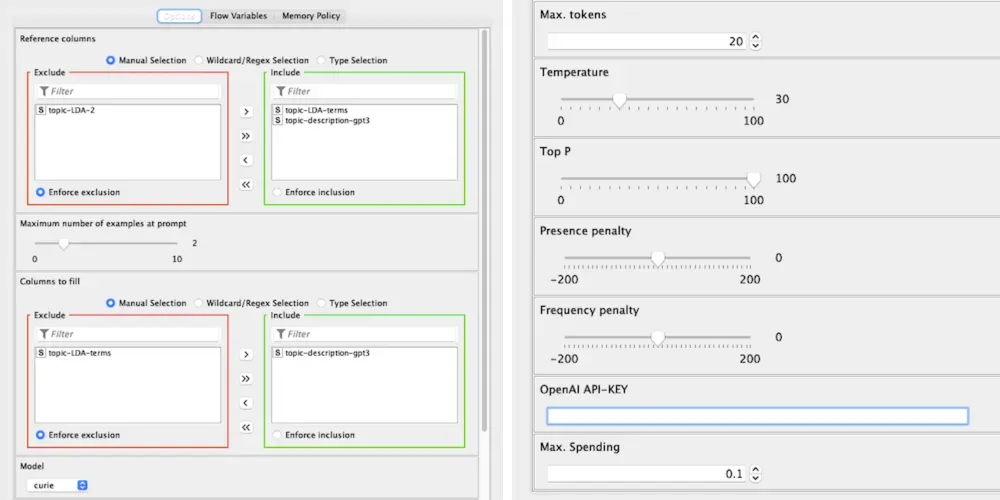Decrease Max. Spending with the down arrow
This screenshot has height=500, width=1000.
coord(756,478)
